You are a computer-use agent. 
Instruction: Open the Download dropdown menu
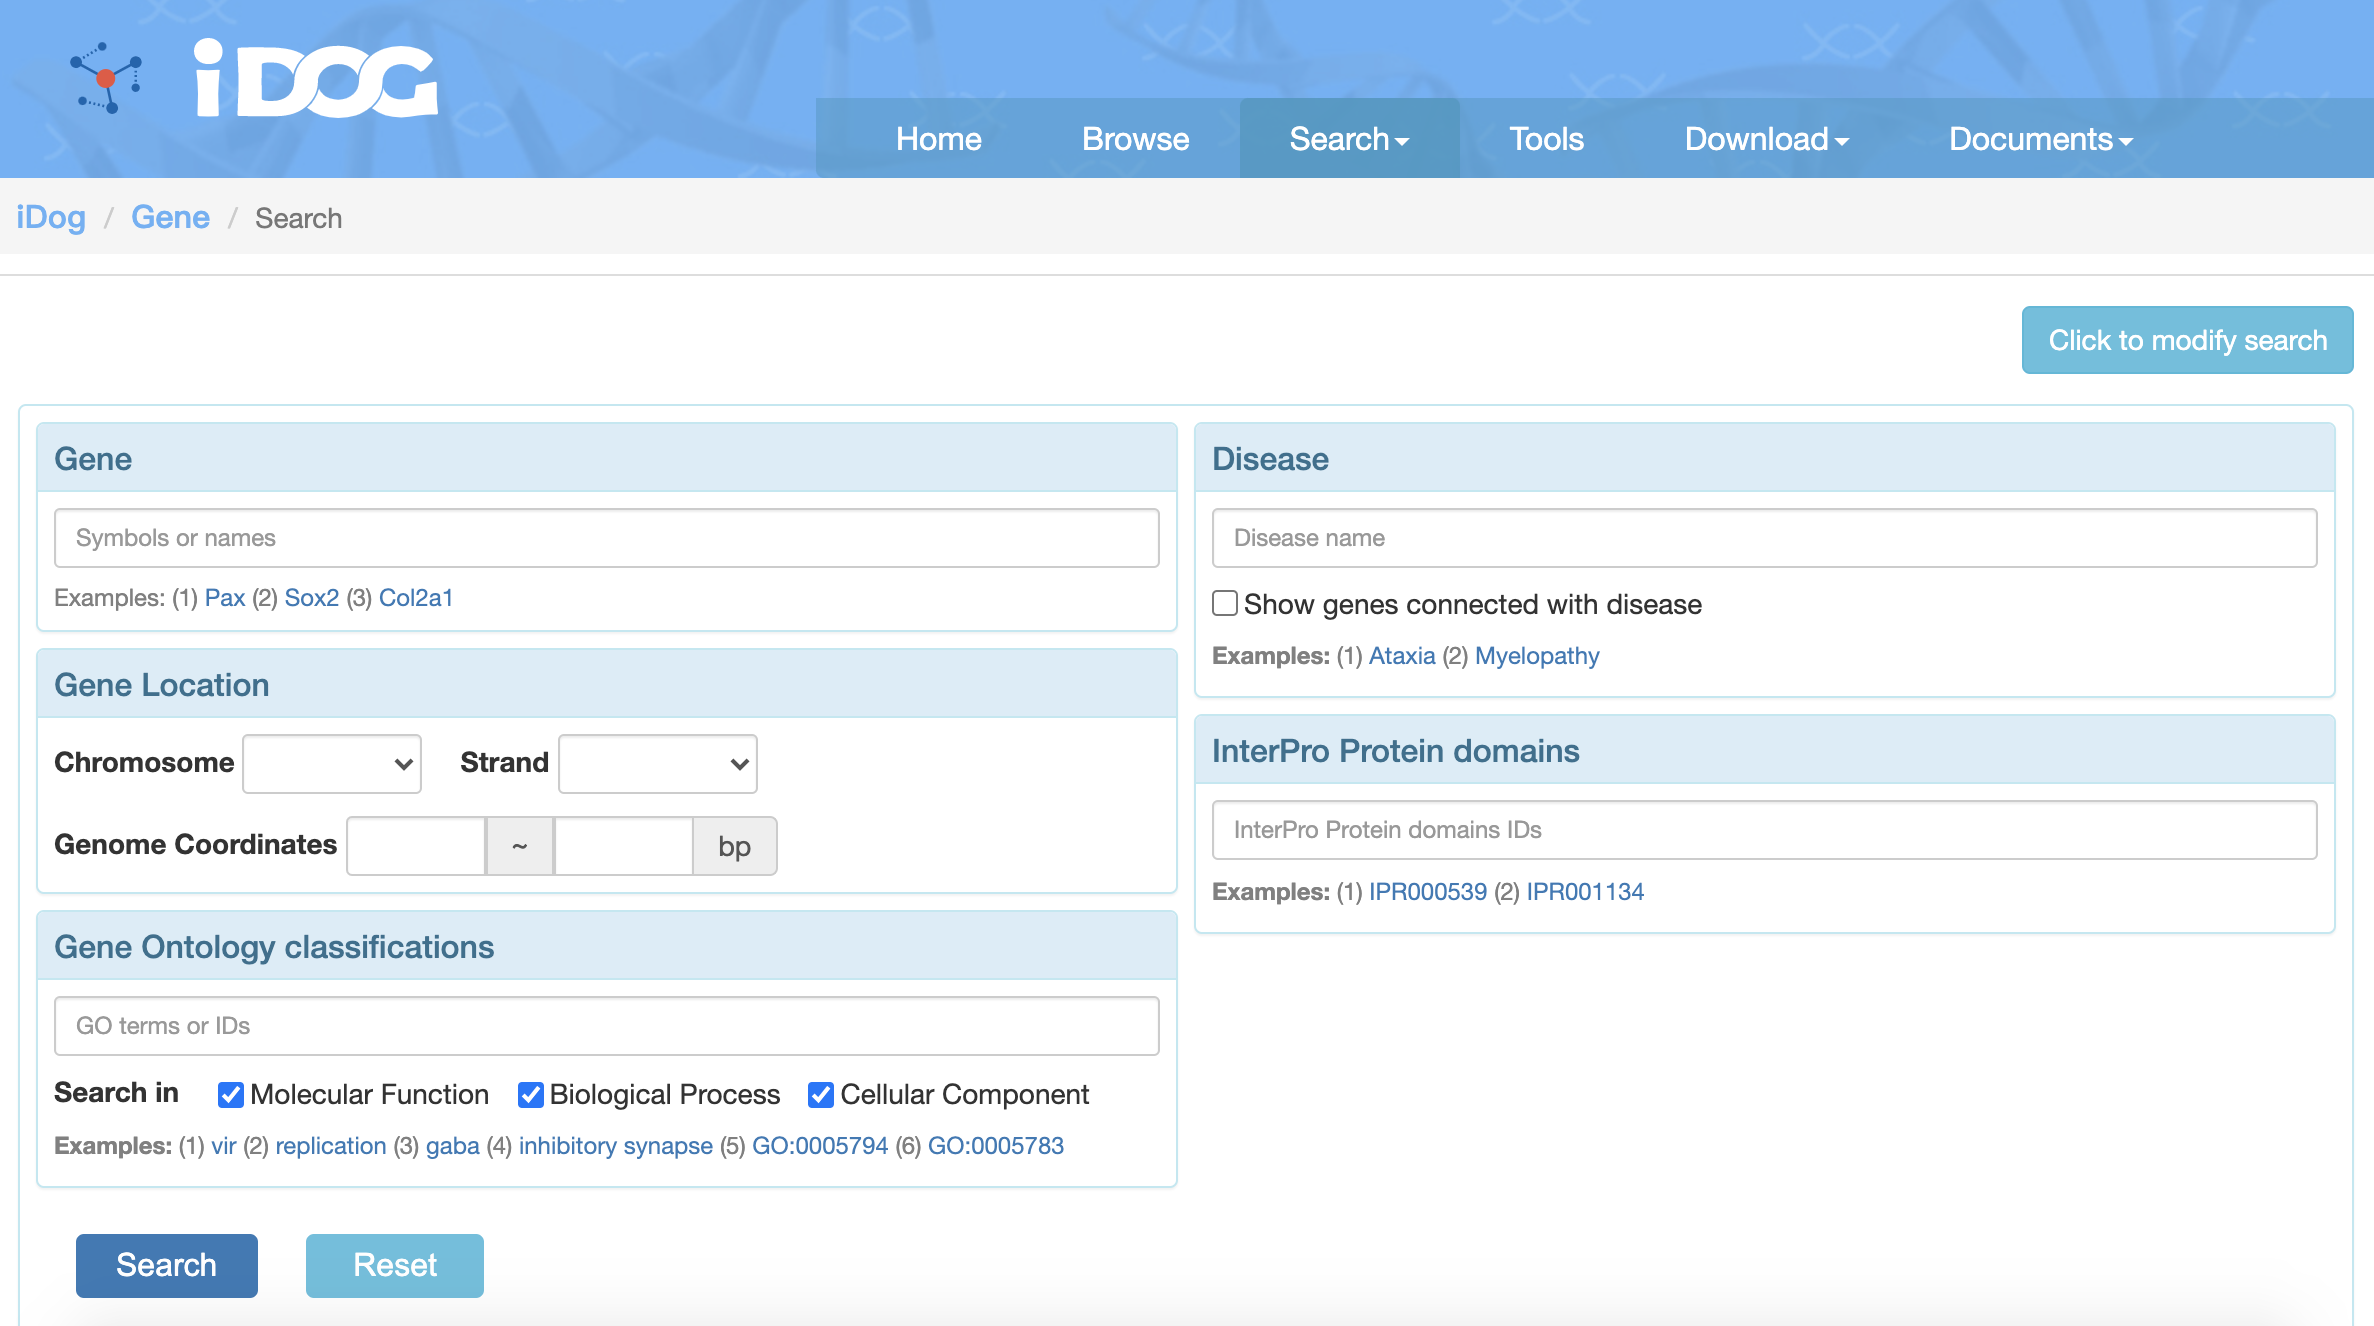coord(1766,137)
